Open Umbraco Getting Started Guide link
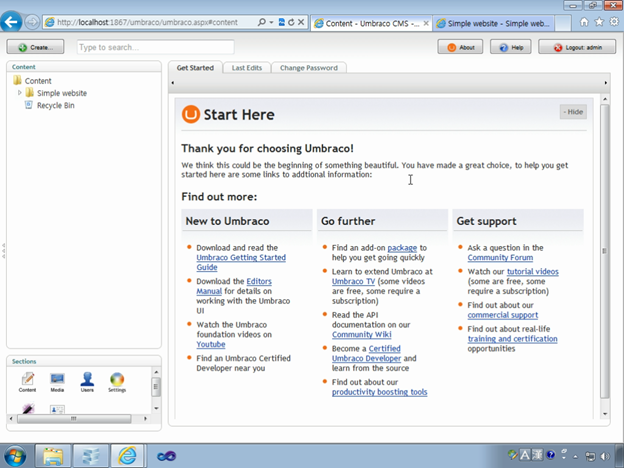Image resolution: width=624 pixels, height=468 pixels. 241,262
